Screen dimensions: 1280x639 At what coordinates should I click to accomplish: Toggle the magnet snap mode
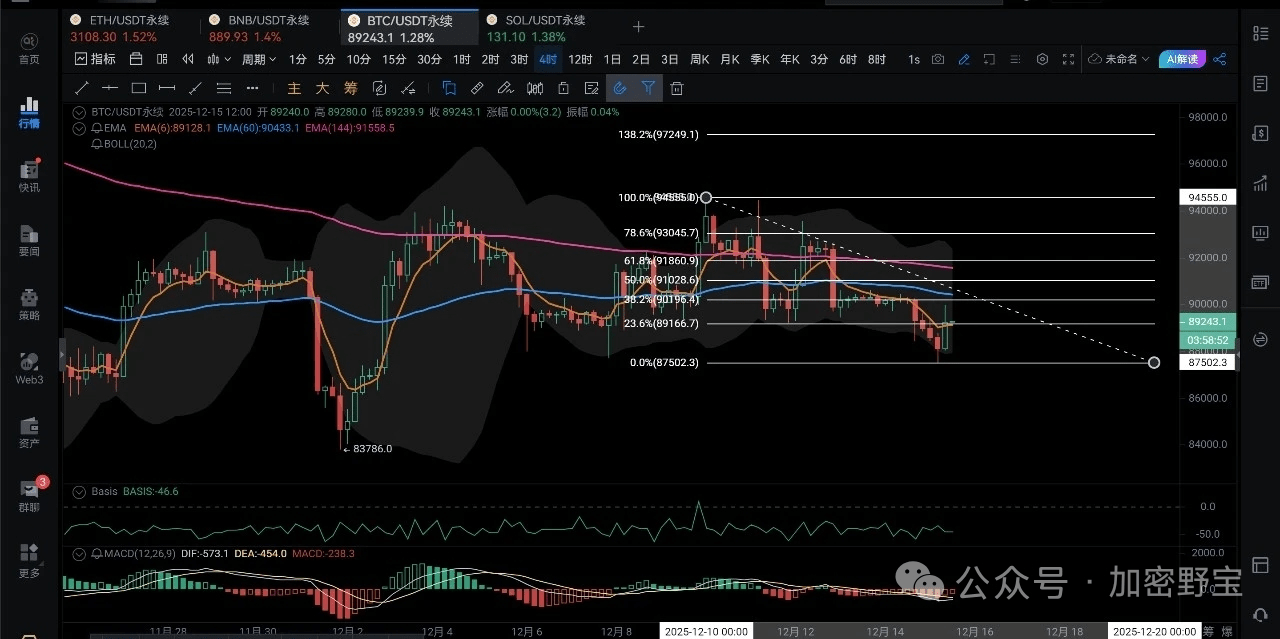[x=620, y=88]
